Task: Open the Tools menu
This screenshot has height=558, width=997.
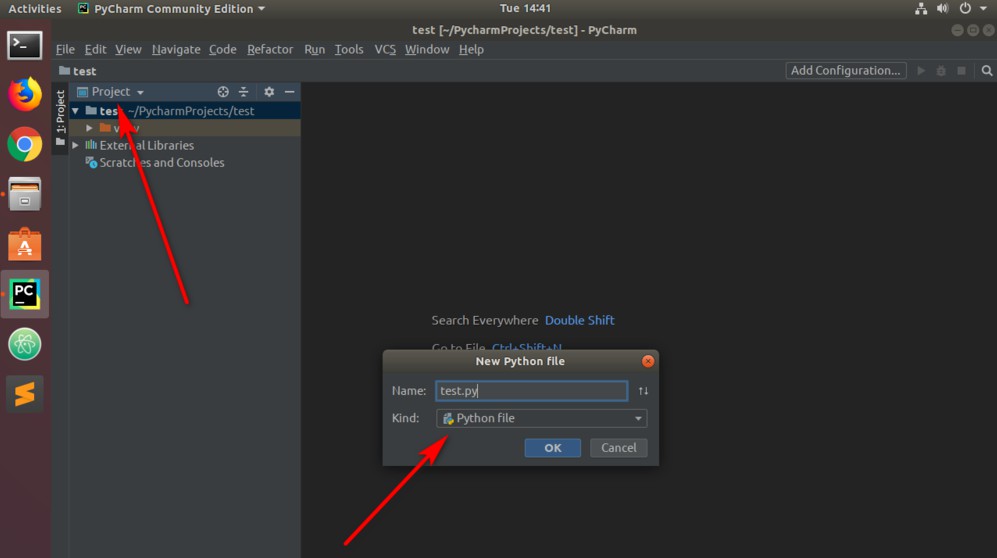Action: [349, 49]
